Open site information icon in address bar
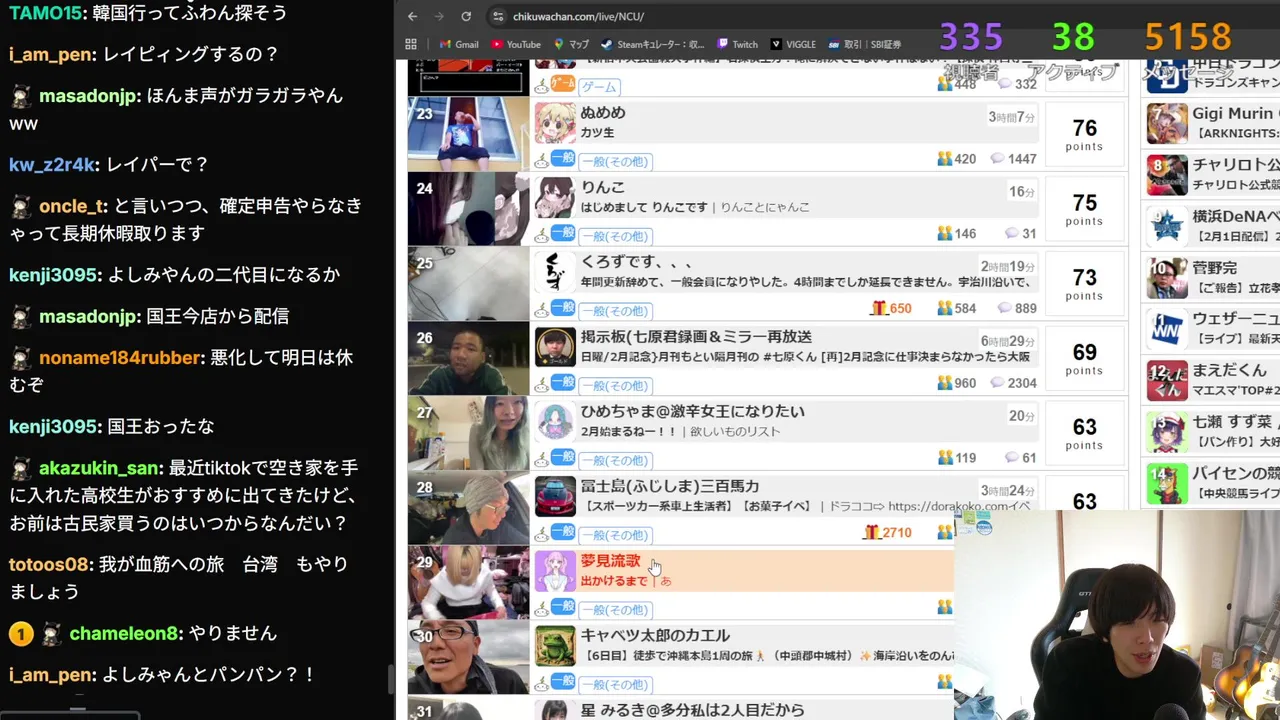 tap(498, 16)
